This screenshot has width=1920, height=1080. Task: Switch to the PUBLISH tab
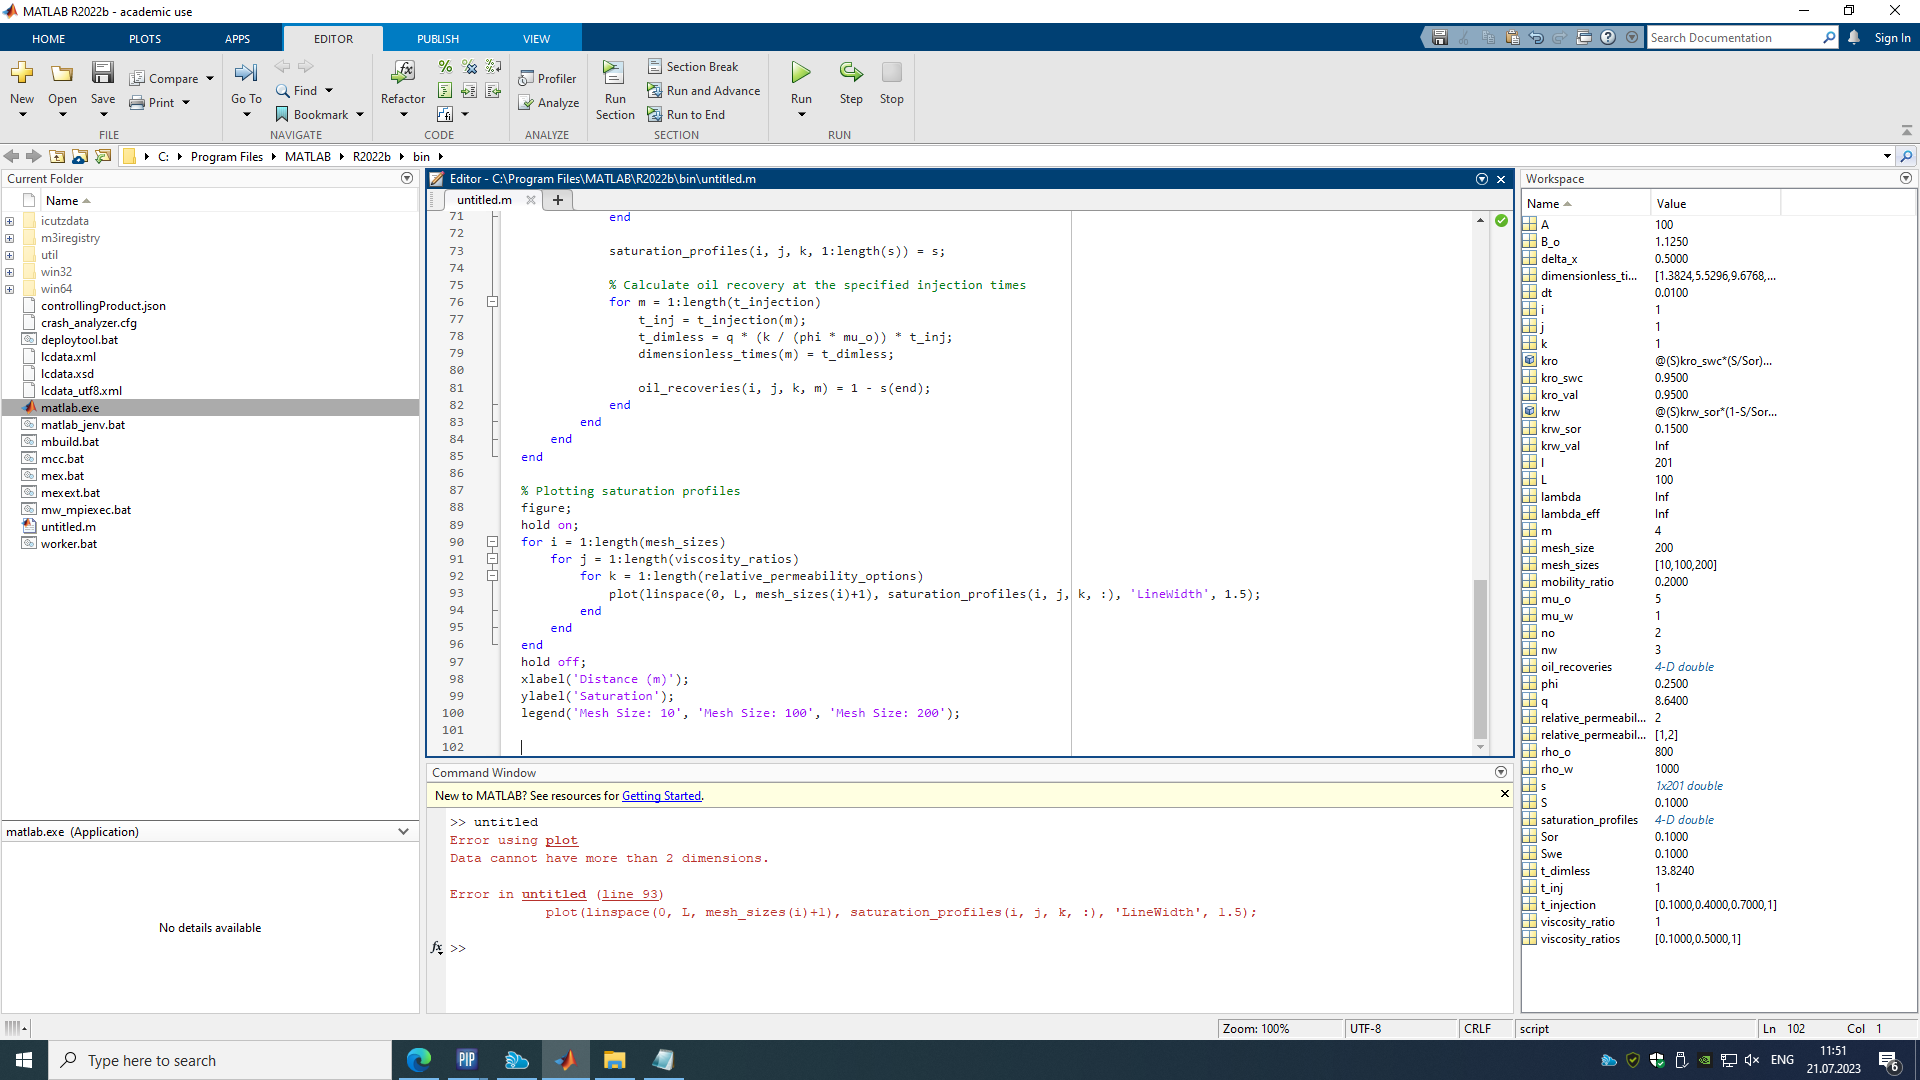[438, 39]
